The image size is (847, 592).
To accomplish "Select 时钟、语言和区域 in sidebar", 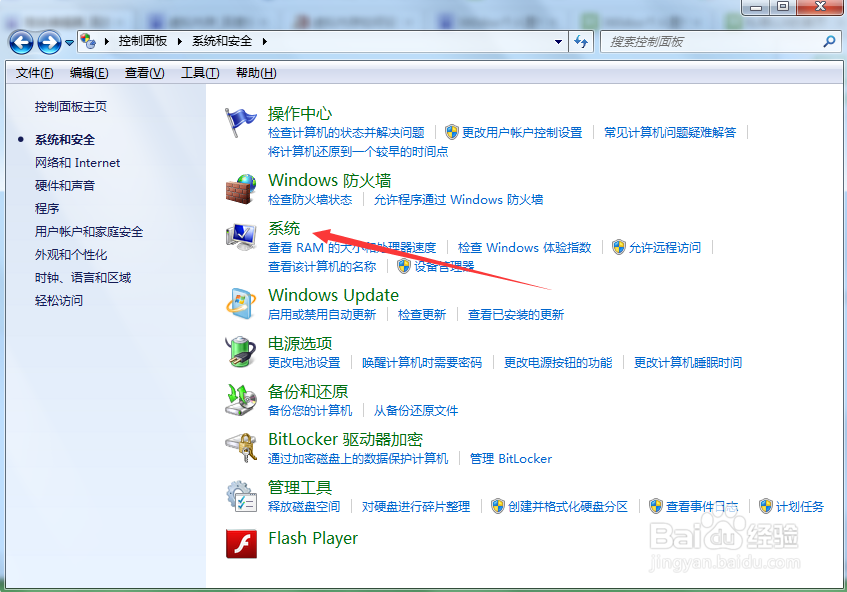I will pos(83,278).
